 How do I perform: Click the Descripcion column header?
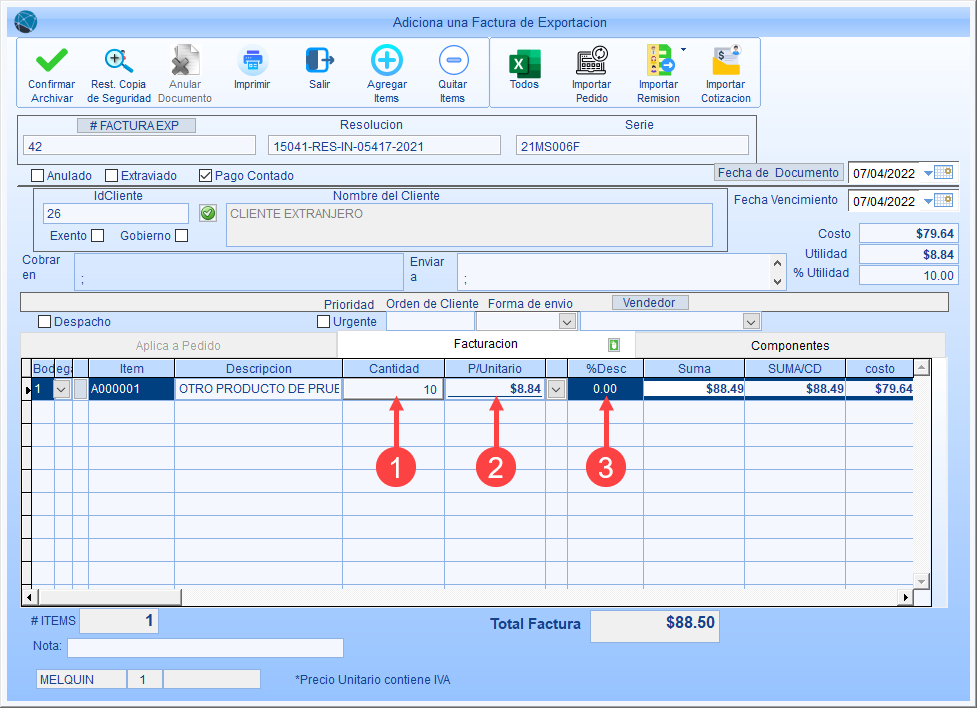pyautogui.click(x=259, y=368)
